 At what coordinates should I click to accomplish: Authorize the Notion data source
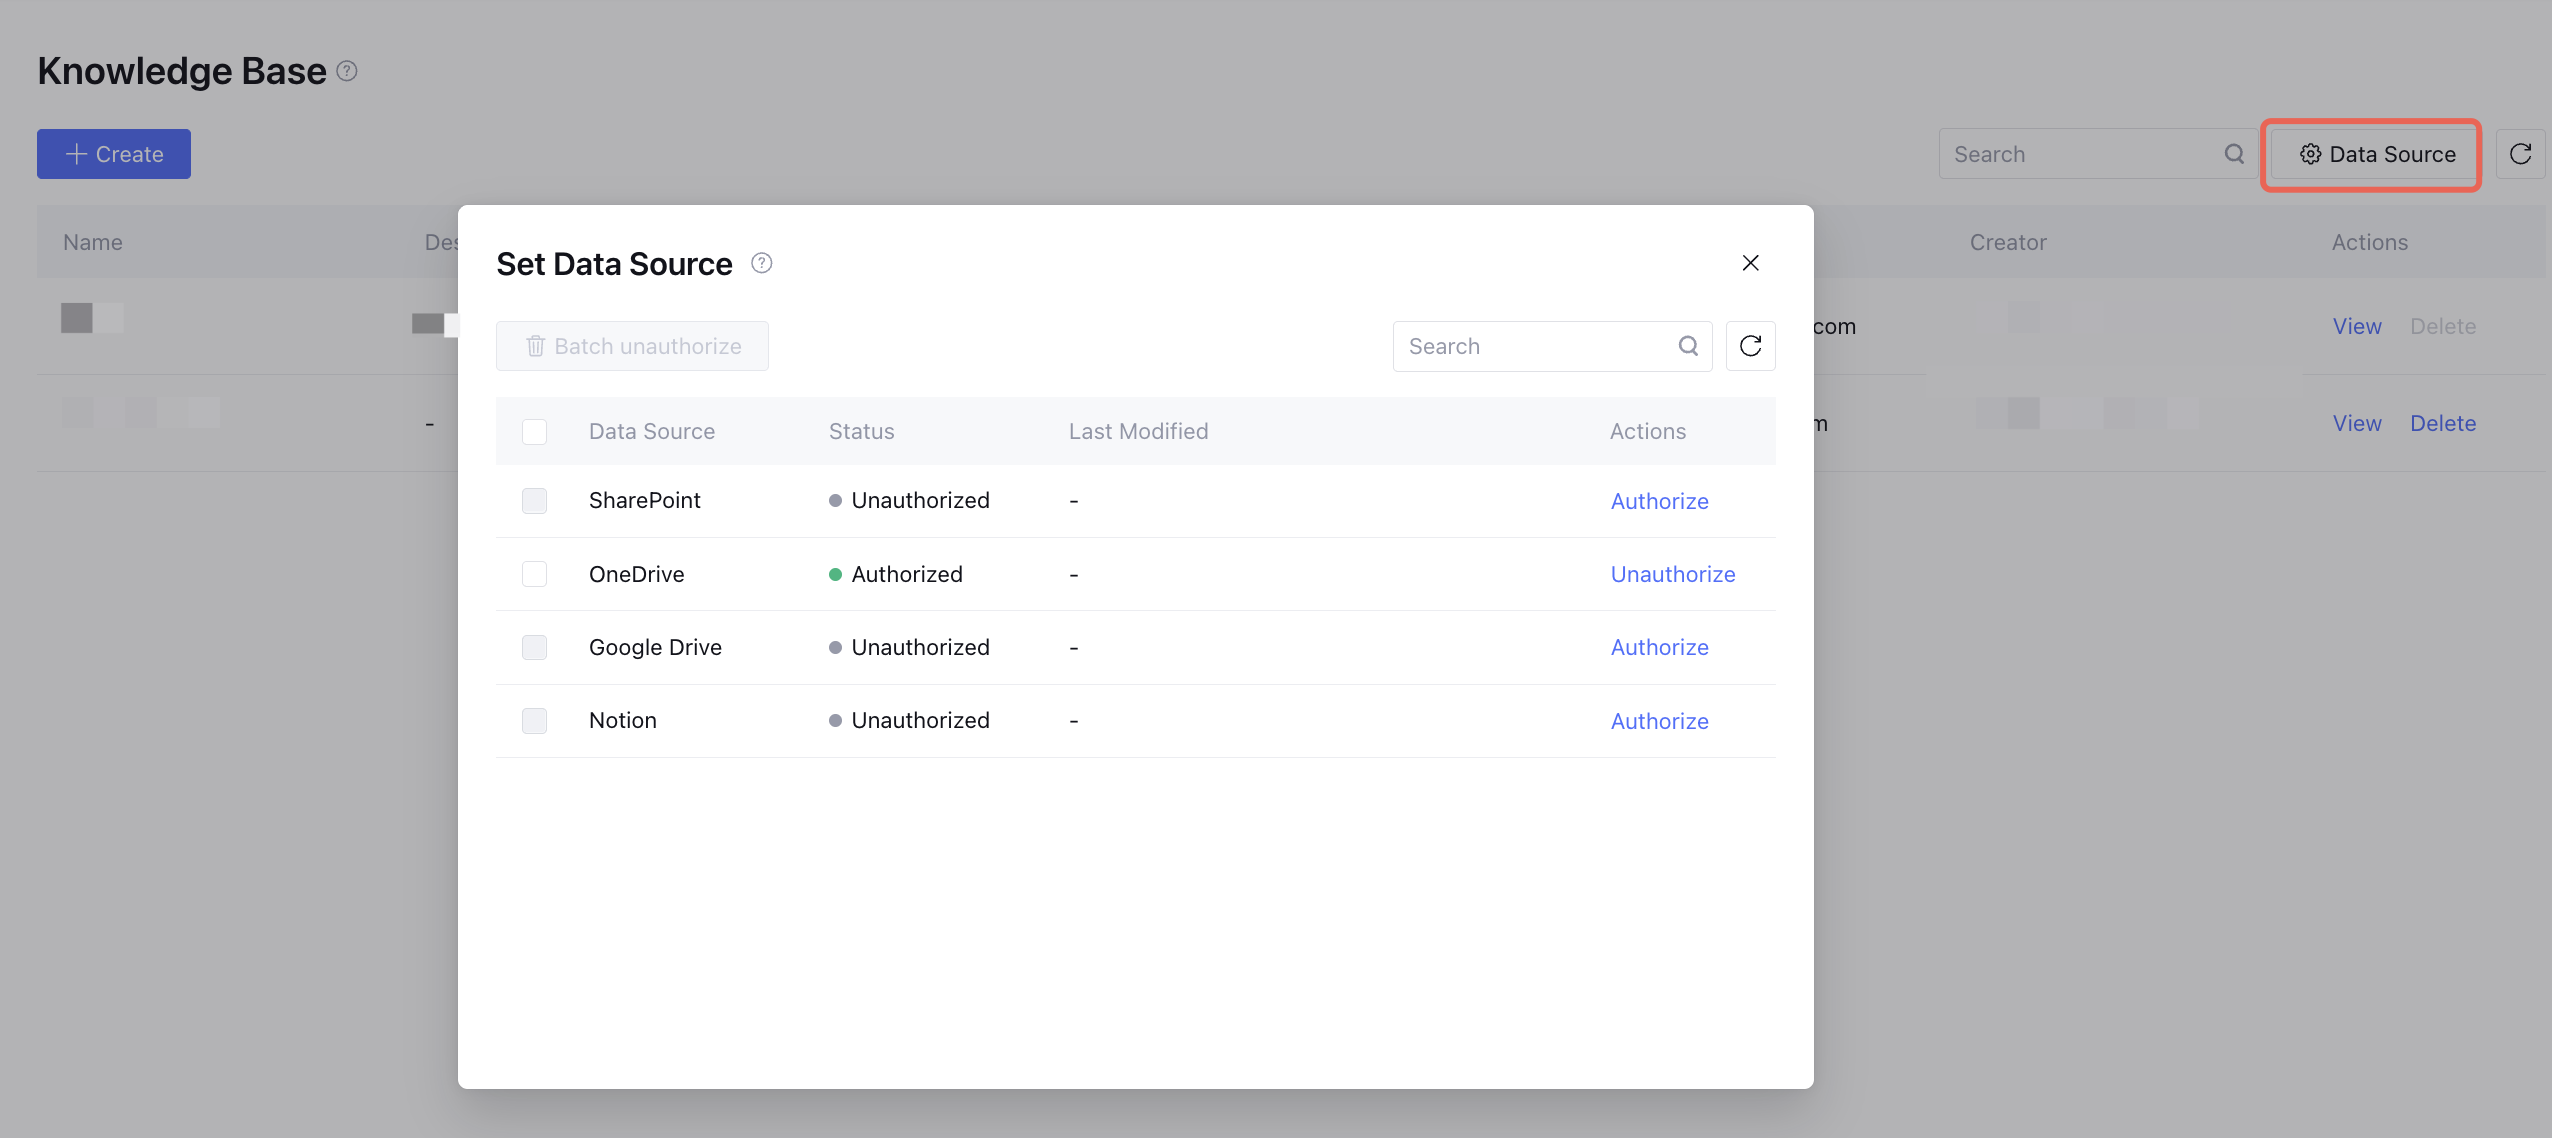pos(1659,721)
